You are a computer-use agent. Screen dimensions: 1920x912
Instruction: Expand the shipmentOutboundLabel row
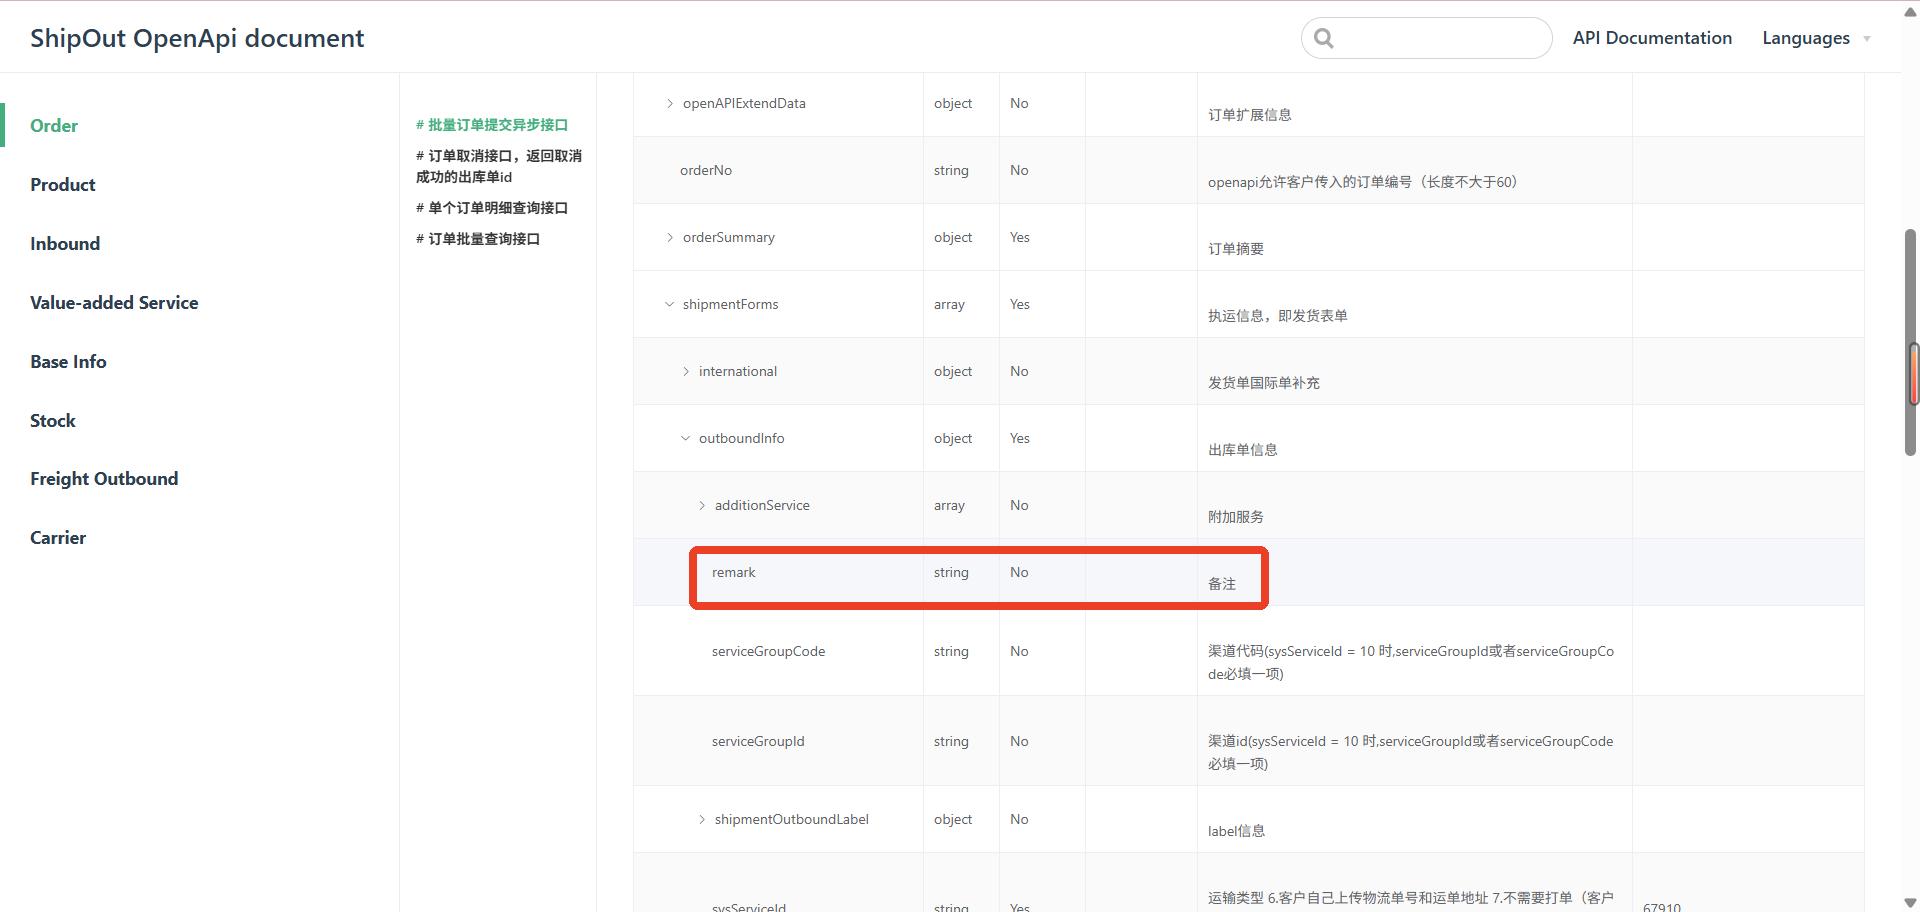tap(702, 820)
